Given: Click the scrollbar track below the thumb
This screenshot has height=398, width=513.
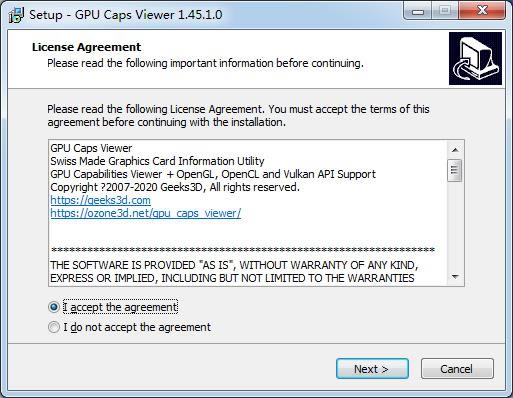Looking at the screenshot, I should pos(455,225).
